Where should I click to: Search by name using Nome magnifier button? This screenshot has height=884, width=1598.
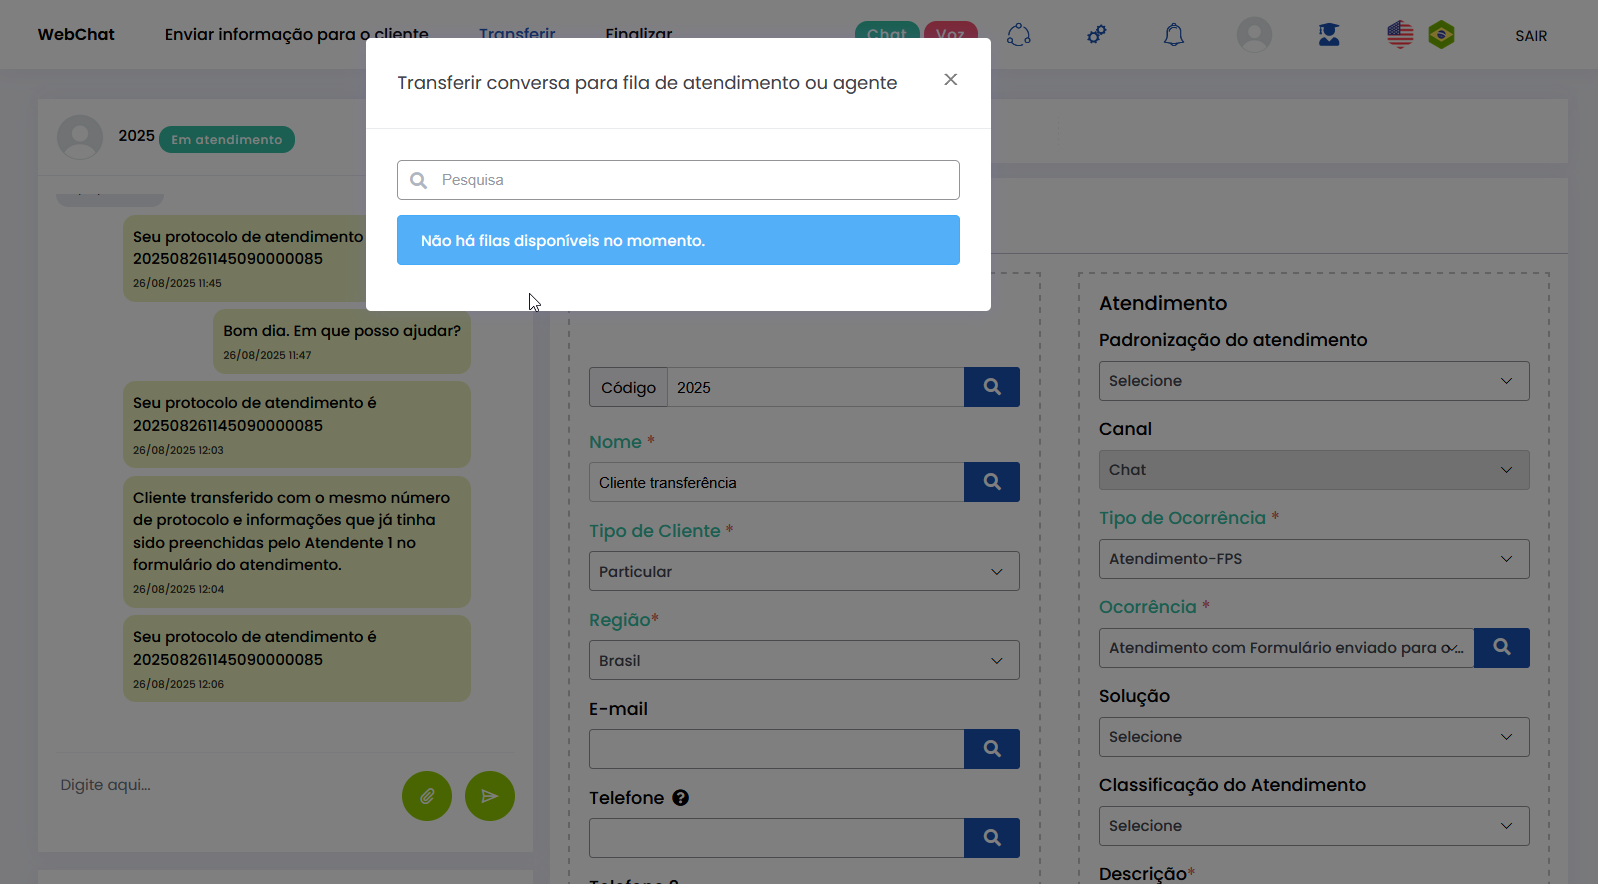(x=991, y=482)
